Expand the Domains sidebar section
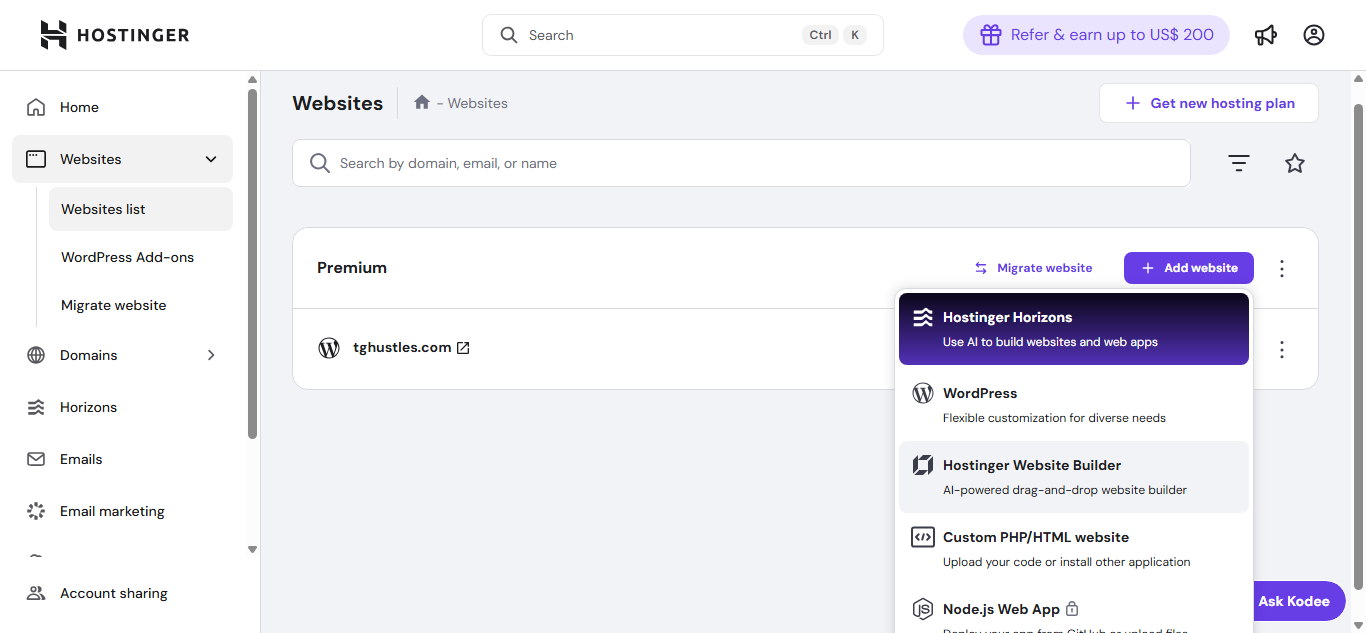This screenshot has width=1366, height=633. point(210,354)
